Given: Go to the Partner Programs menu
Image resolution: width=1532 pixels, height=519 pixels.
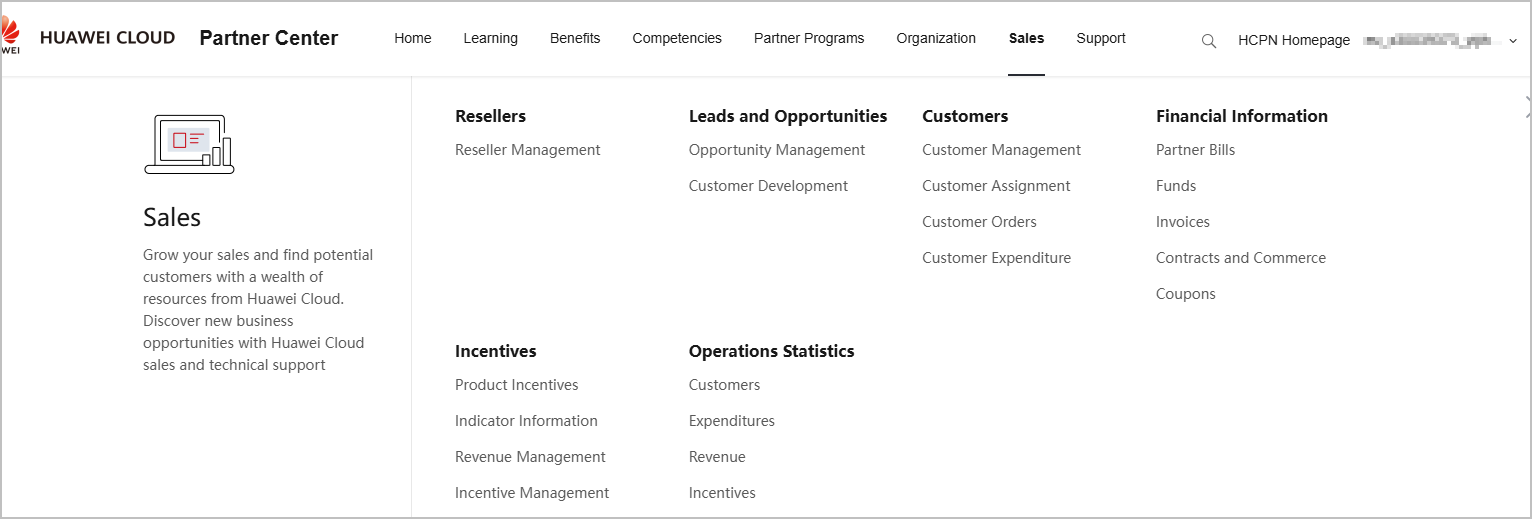Looking at the screenshot, I should 809,38.
